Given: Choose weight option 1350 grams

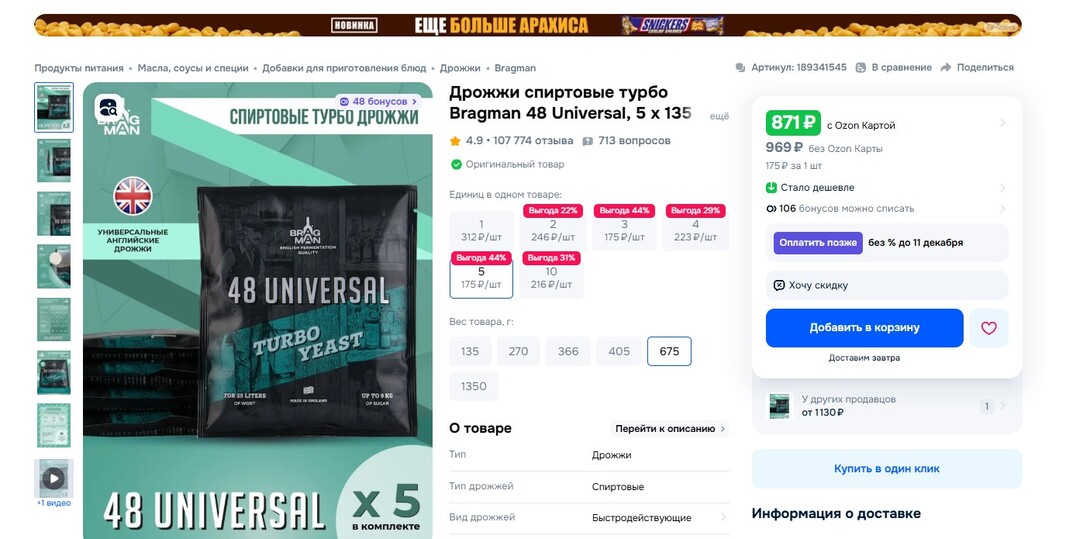Looking at the screenshot, I should pos(473,387).
